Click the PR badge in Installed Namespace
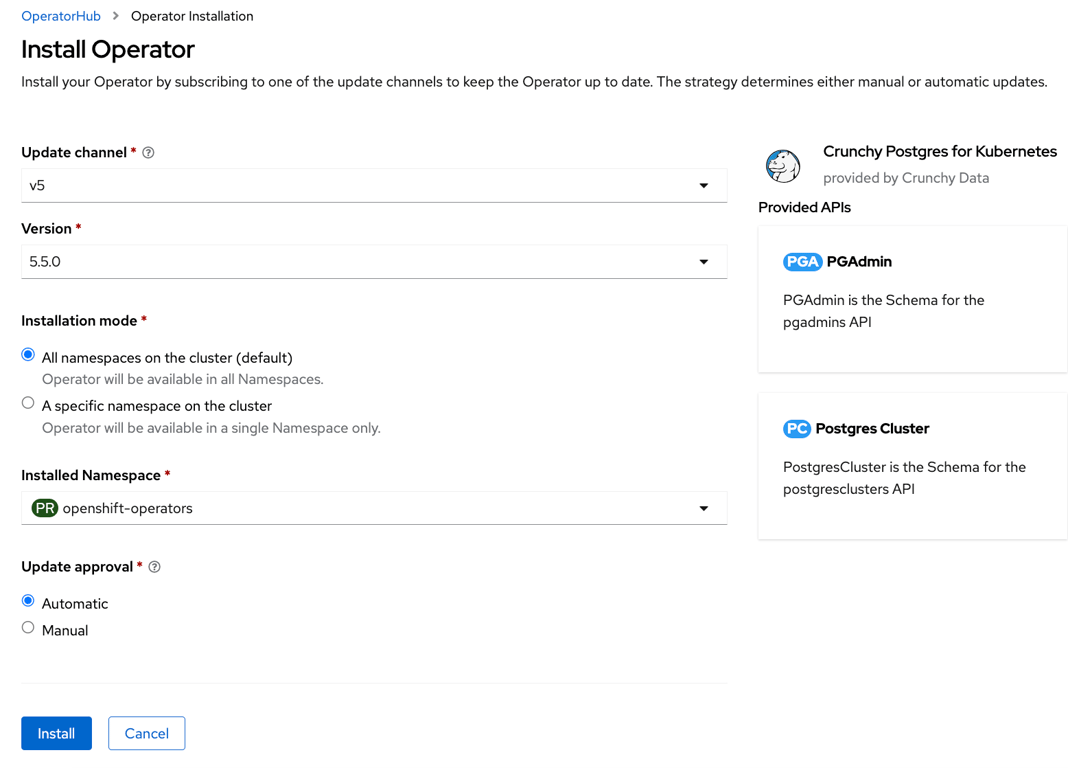This screenshot has height=768, width=1068. click(x=45, y=508)
